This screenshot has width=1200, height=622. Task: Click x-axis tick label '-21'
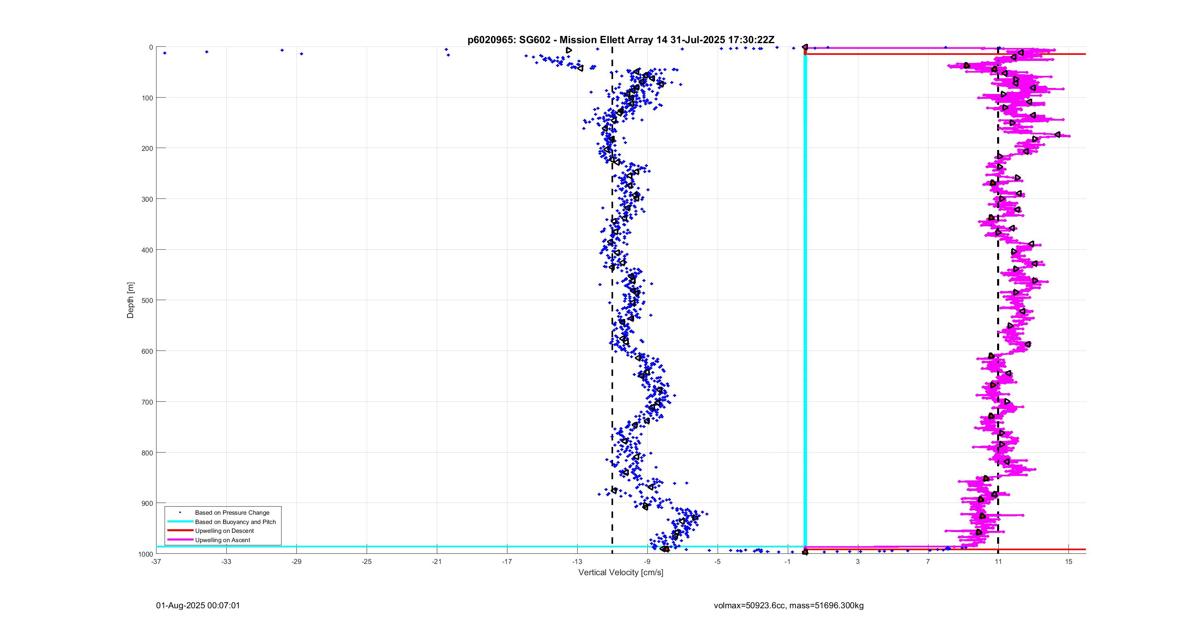pyautogui.click(x=437, y=561)
